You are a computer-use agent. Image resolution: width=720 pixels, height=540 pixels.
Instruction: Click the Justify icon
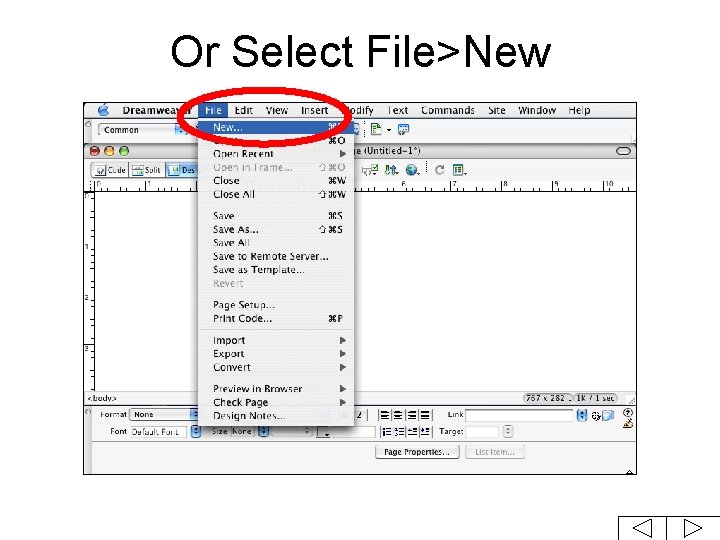[425, 416]
